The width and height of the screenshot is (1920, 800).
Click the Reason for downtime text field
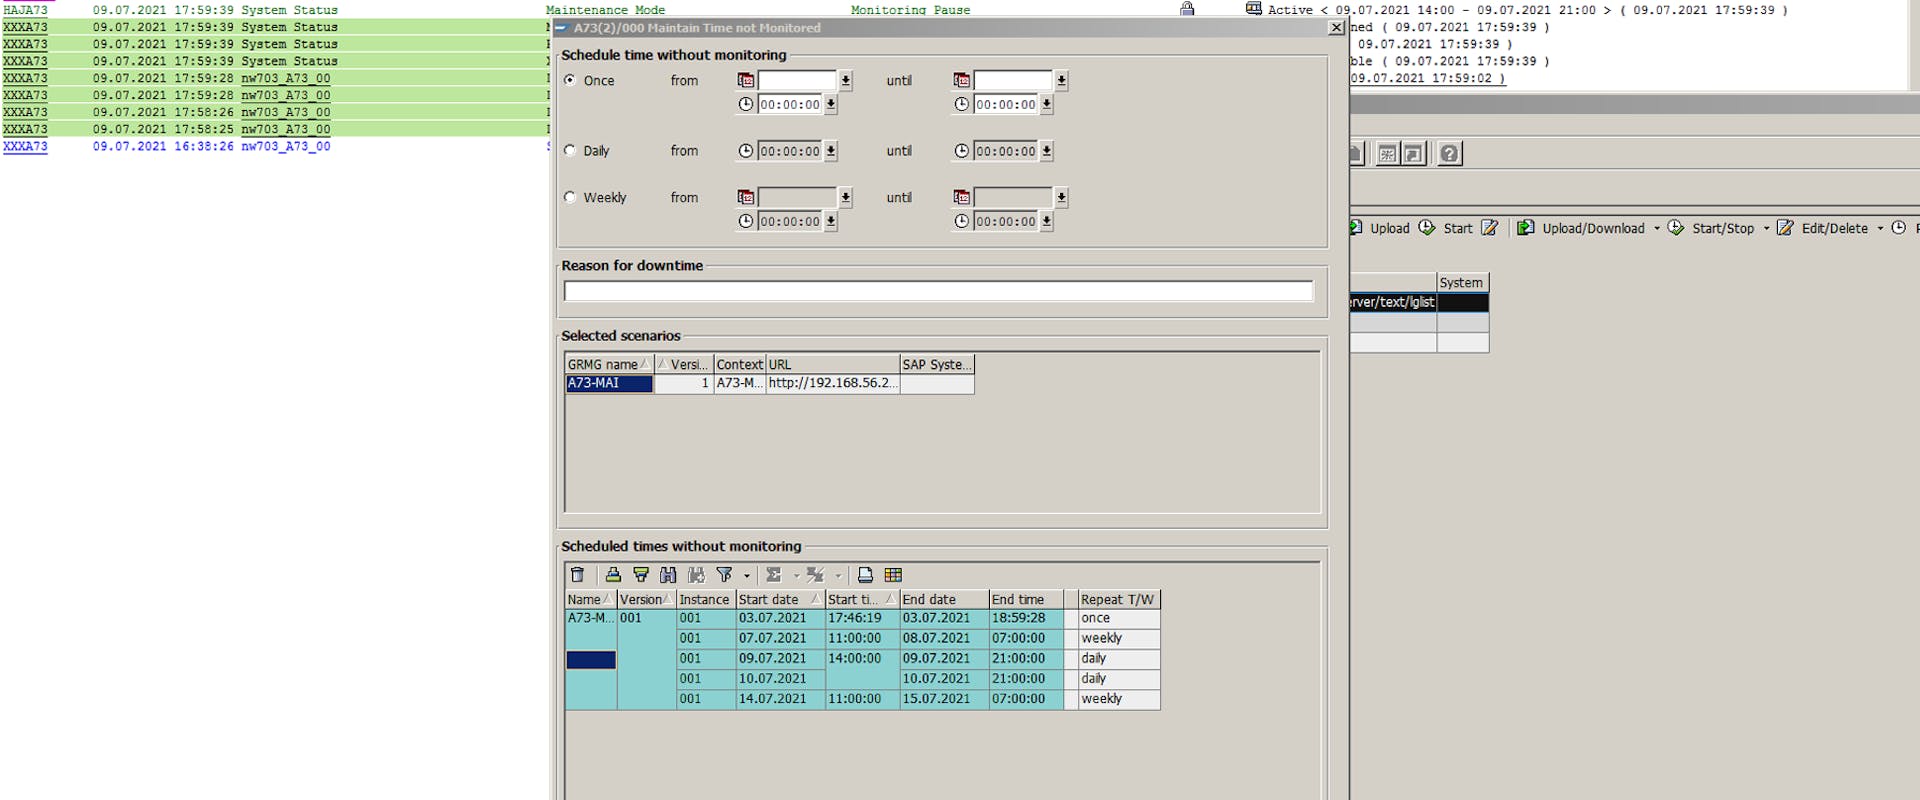[937, 291]
